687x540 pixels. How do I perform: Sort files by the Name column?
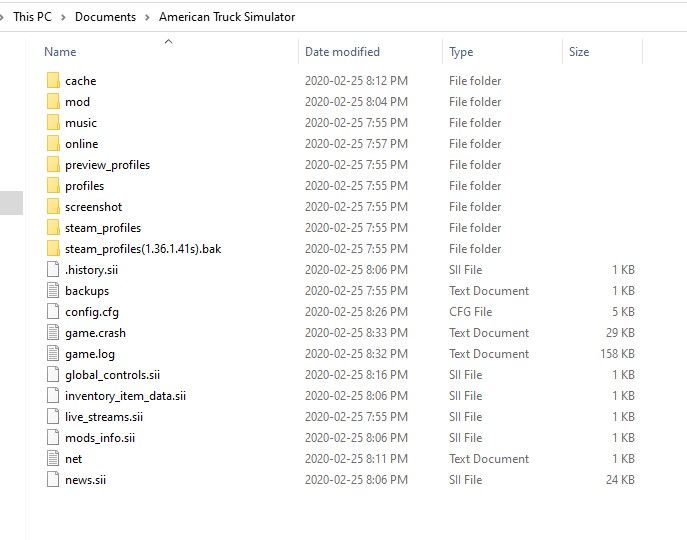click(60, 52)
